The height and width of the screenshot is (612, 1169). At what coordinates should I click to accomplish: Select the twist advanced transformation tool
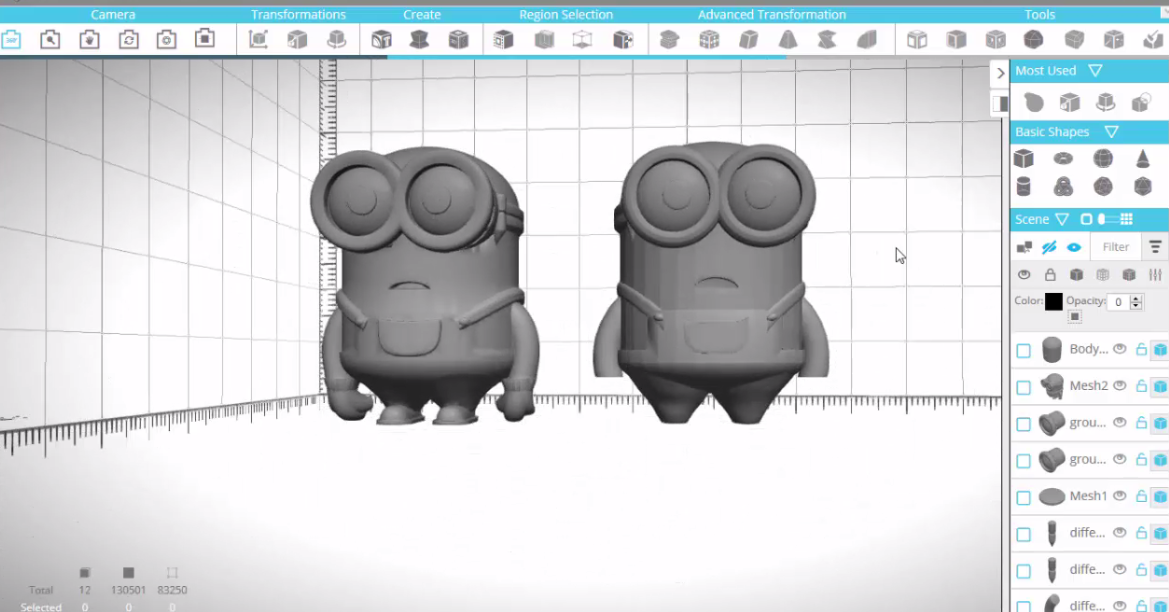point(827,40)
